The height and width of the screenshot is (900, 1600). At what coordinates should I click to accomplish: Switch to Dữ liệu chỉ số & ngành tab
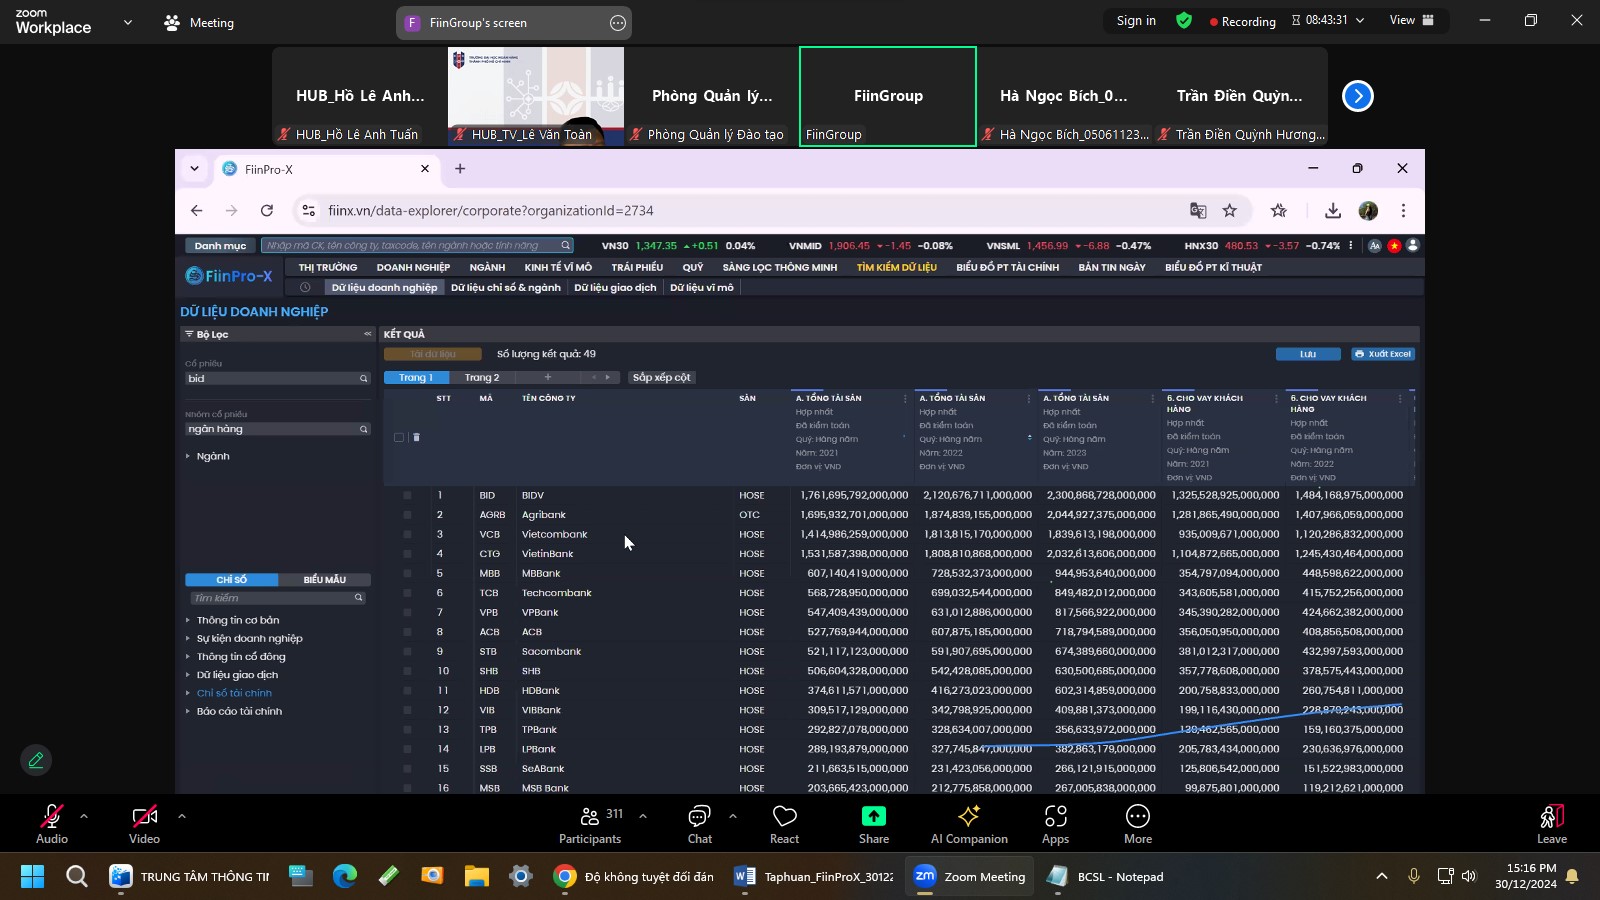click(x=506, y=287)
